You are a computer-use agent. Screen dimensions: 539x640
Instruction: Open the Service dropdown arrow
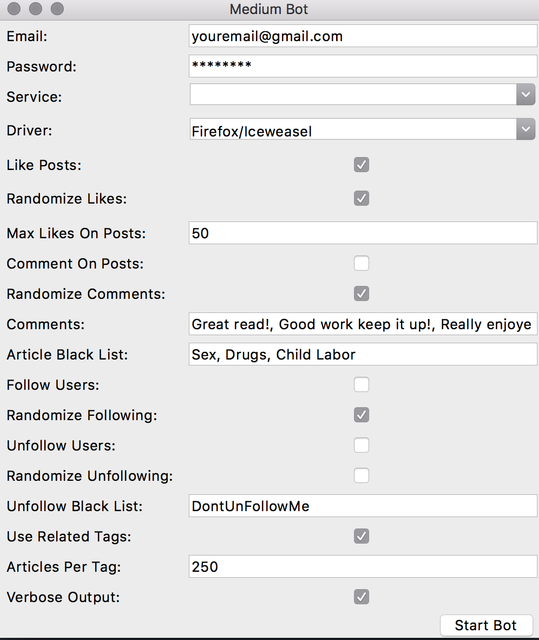tap(526, 95)
